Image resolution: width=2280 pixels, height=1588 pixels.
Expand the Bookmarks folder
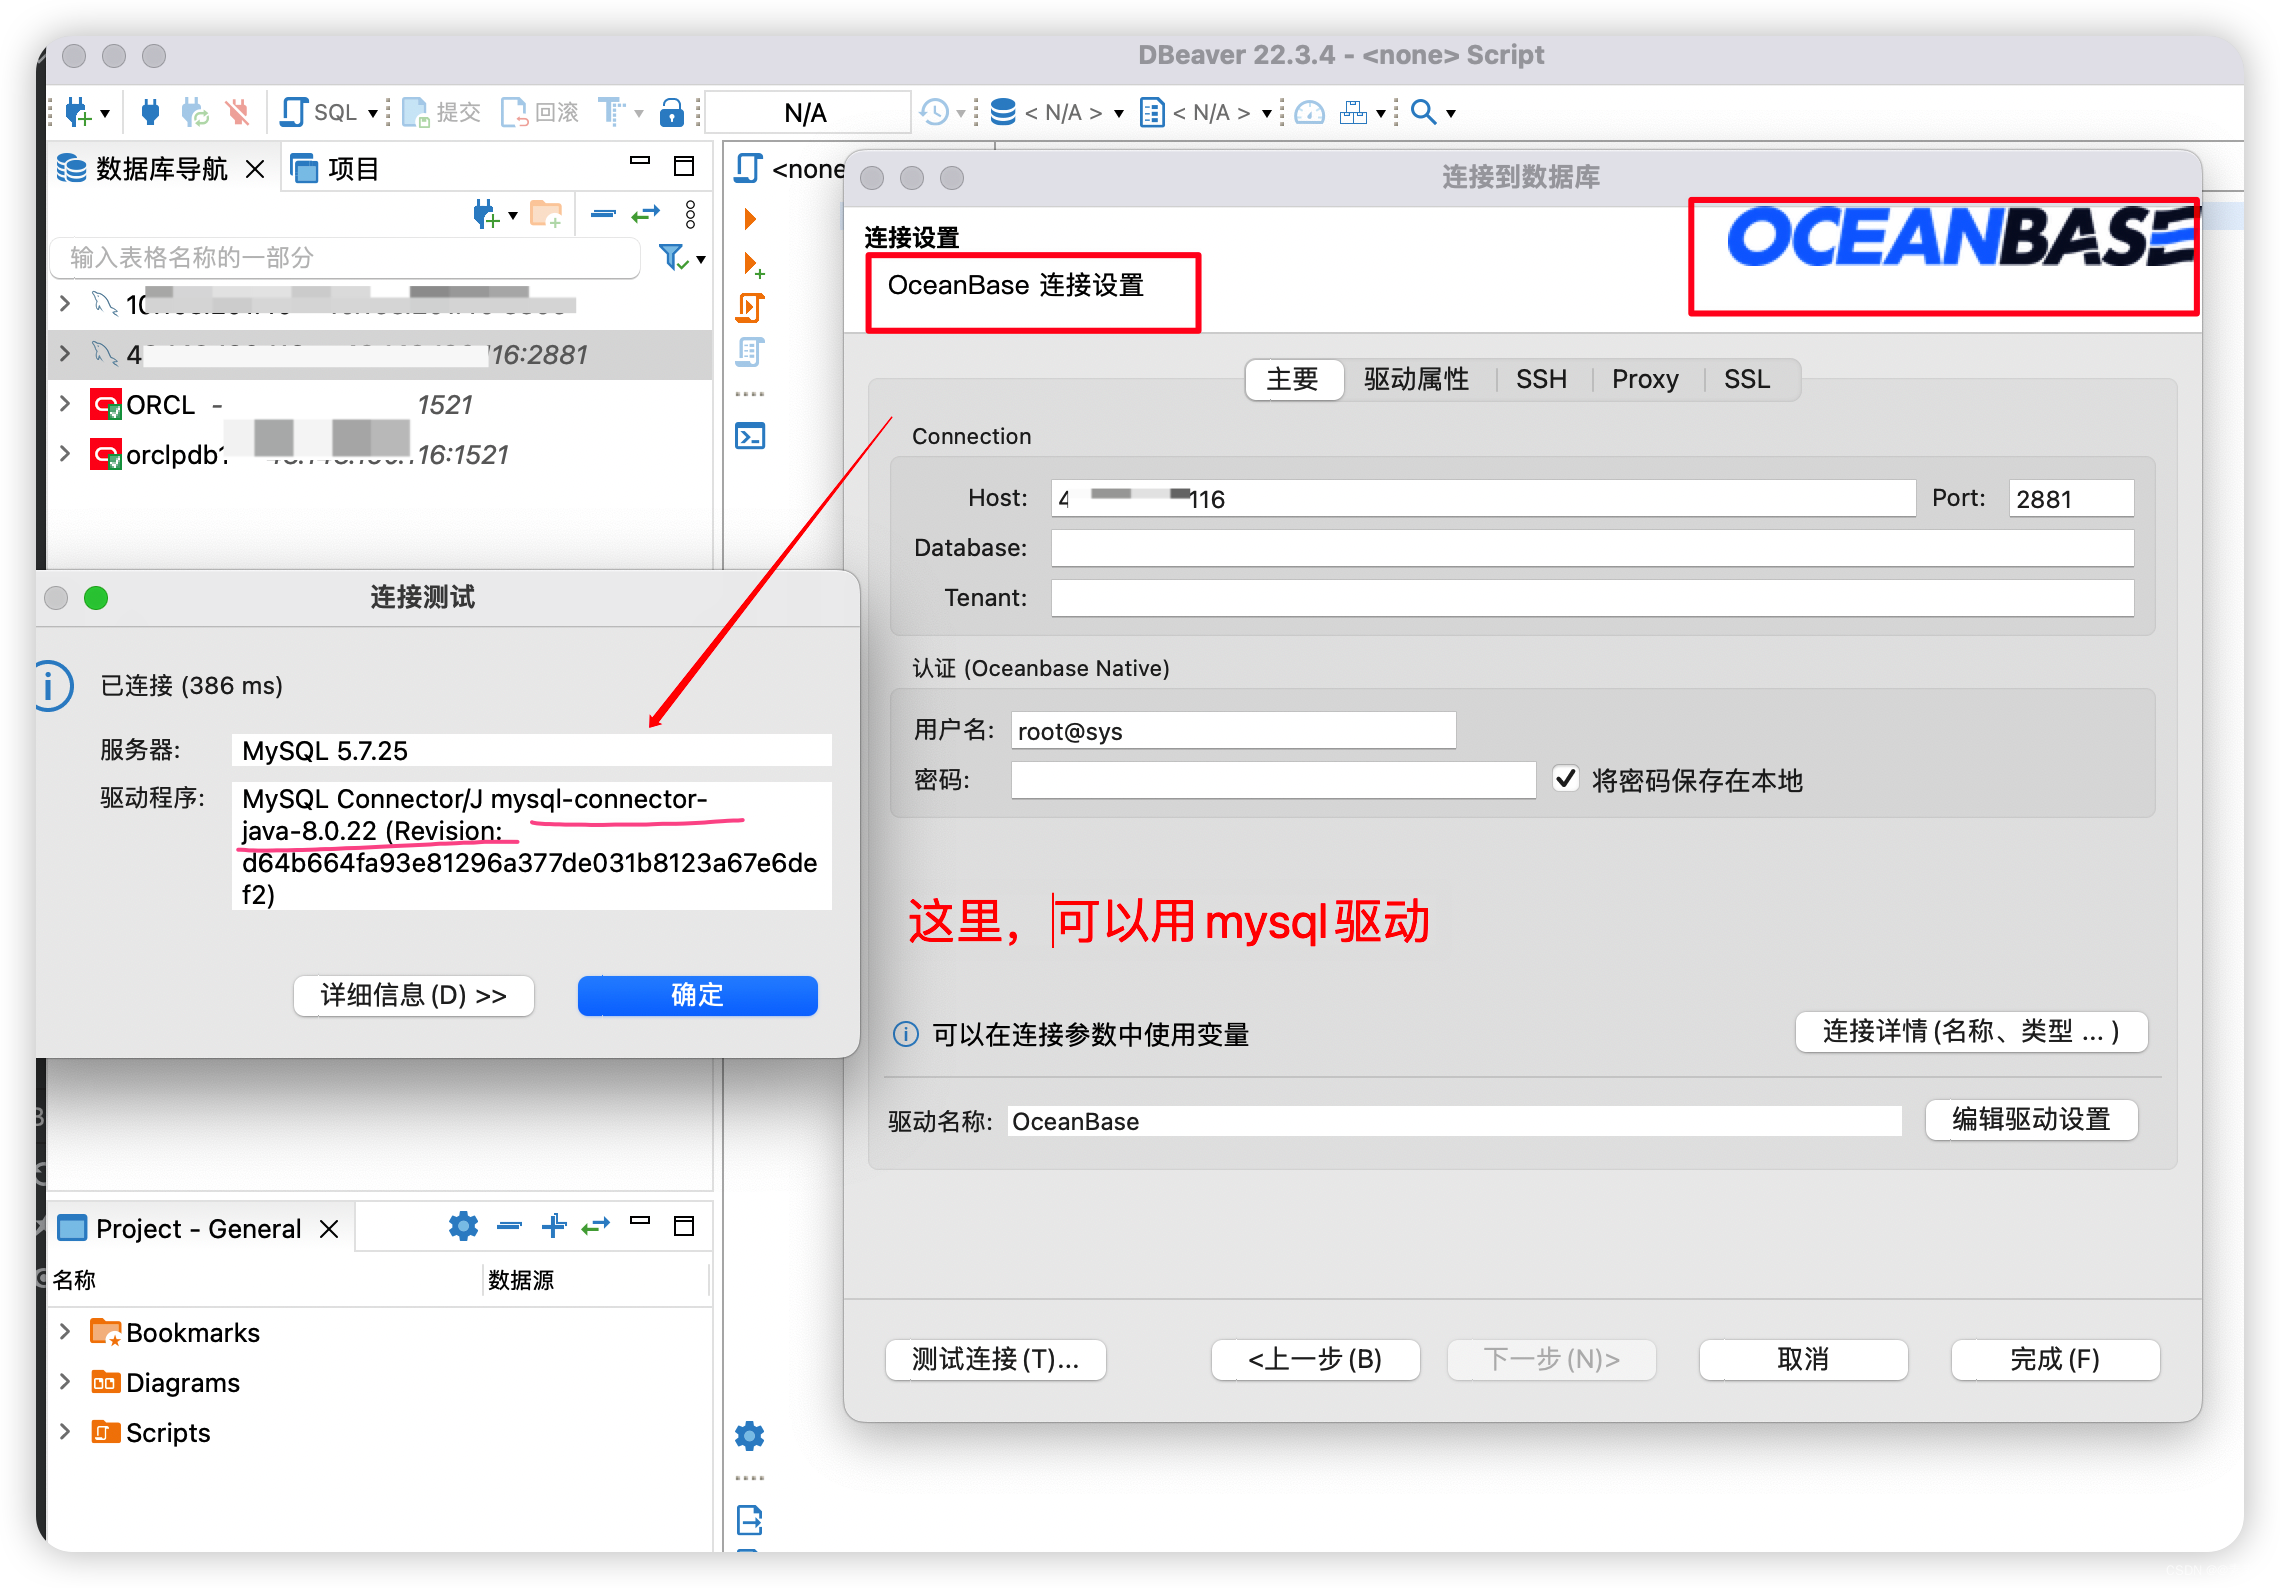65,1332
